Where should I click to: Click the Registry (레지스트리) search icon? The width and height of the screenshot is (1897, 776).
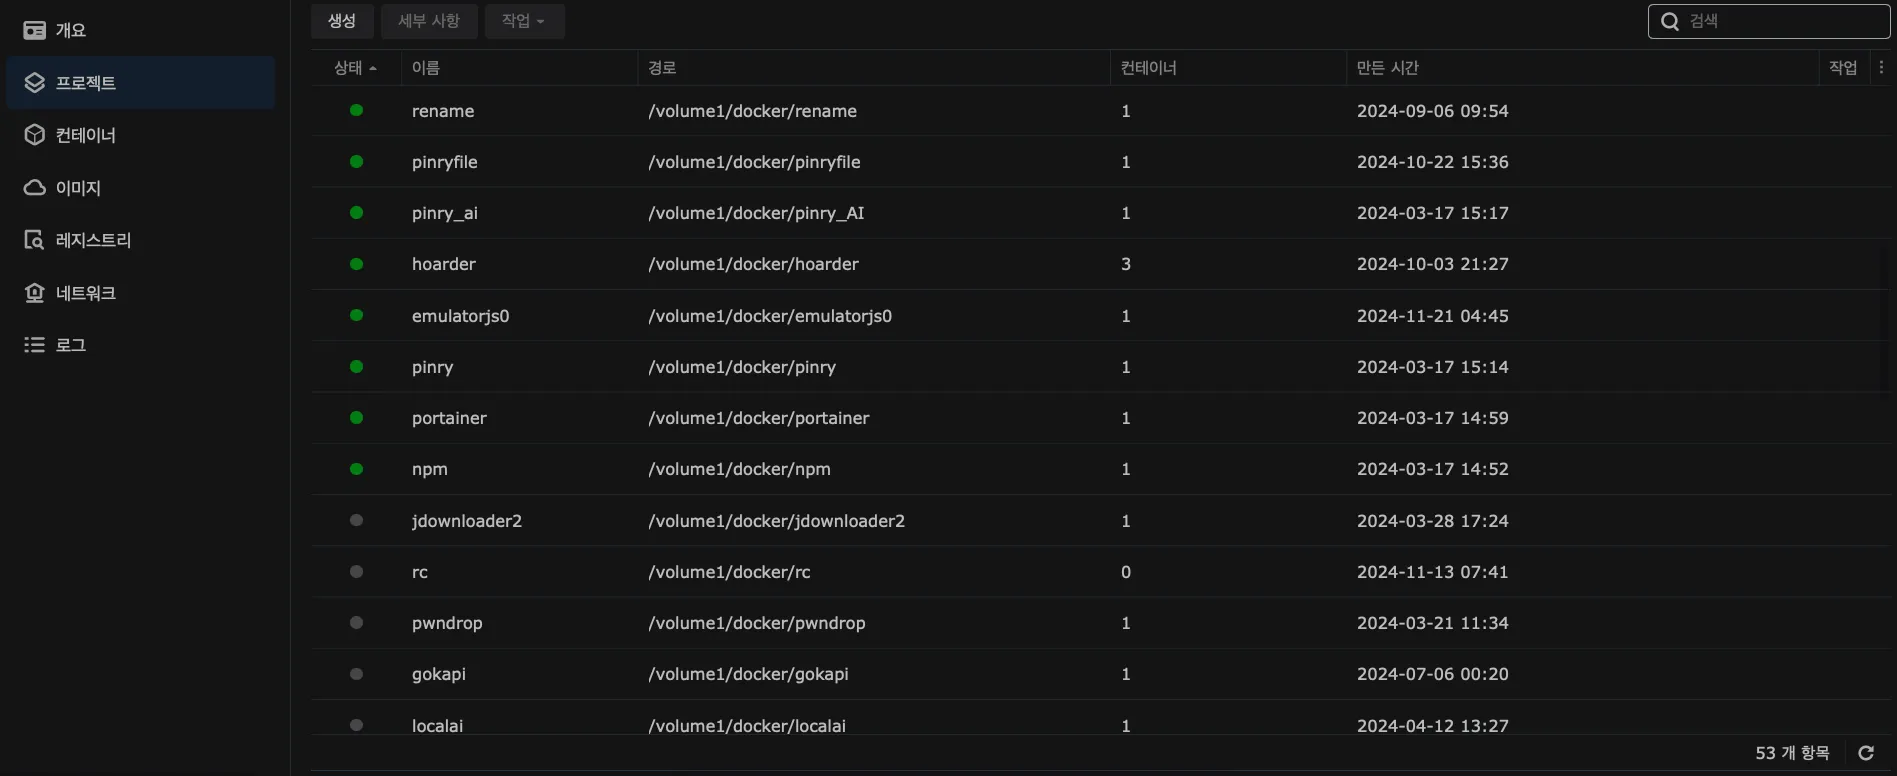tap(35, 240)
